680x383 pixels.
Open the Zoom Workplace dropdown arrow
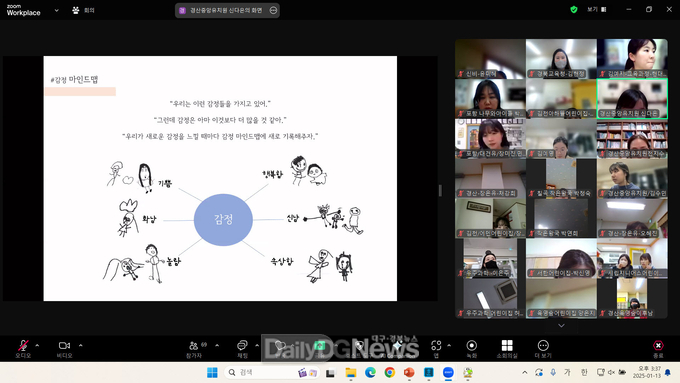(56, 10)
